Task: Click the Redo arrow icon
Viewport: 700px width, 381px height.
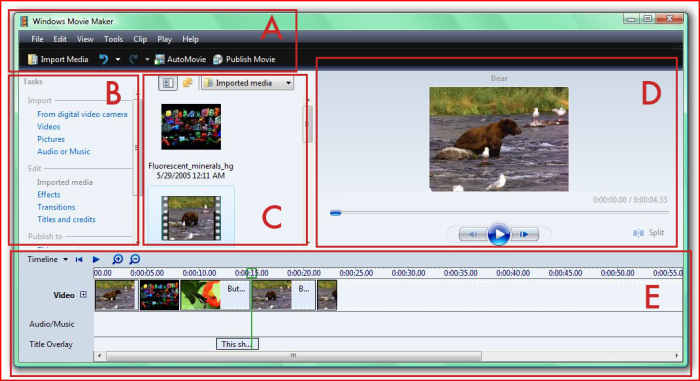Action: click(133, 59)
